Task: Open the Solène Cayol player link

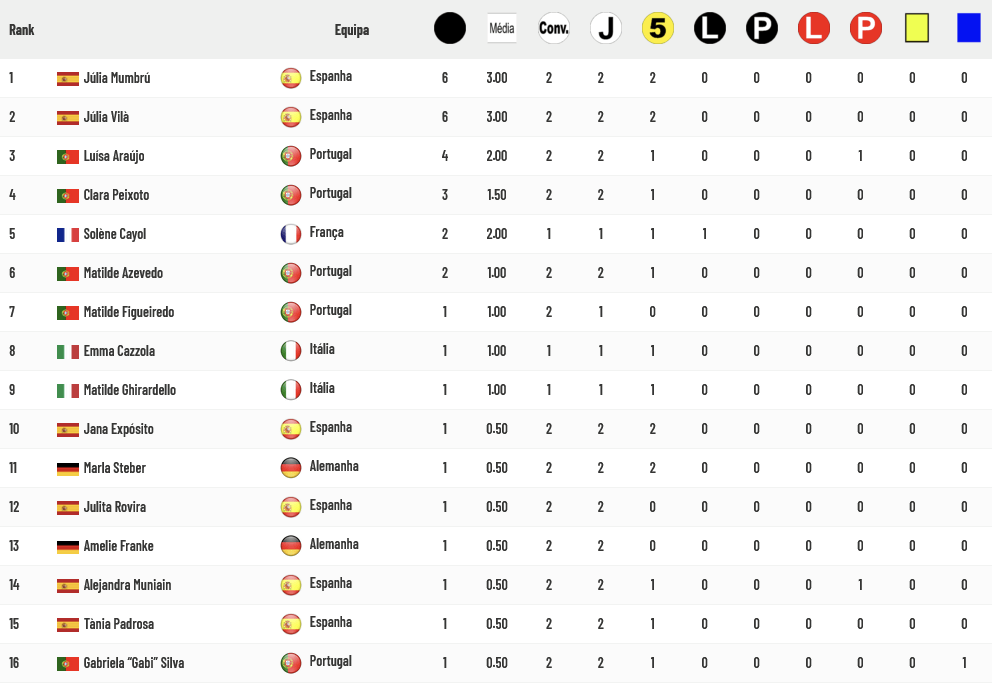Action: pyautogui.click(x=115, y=234)
